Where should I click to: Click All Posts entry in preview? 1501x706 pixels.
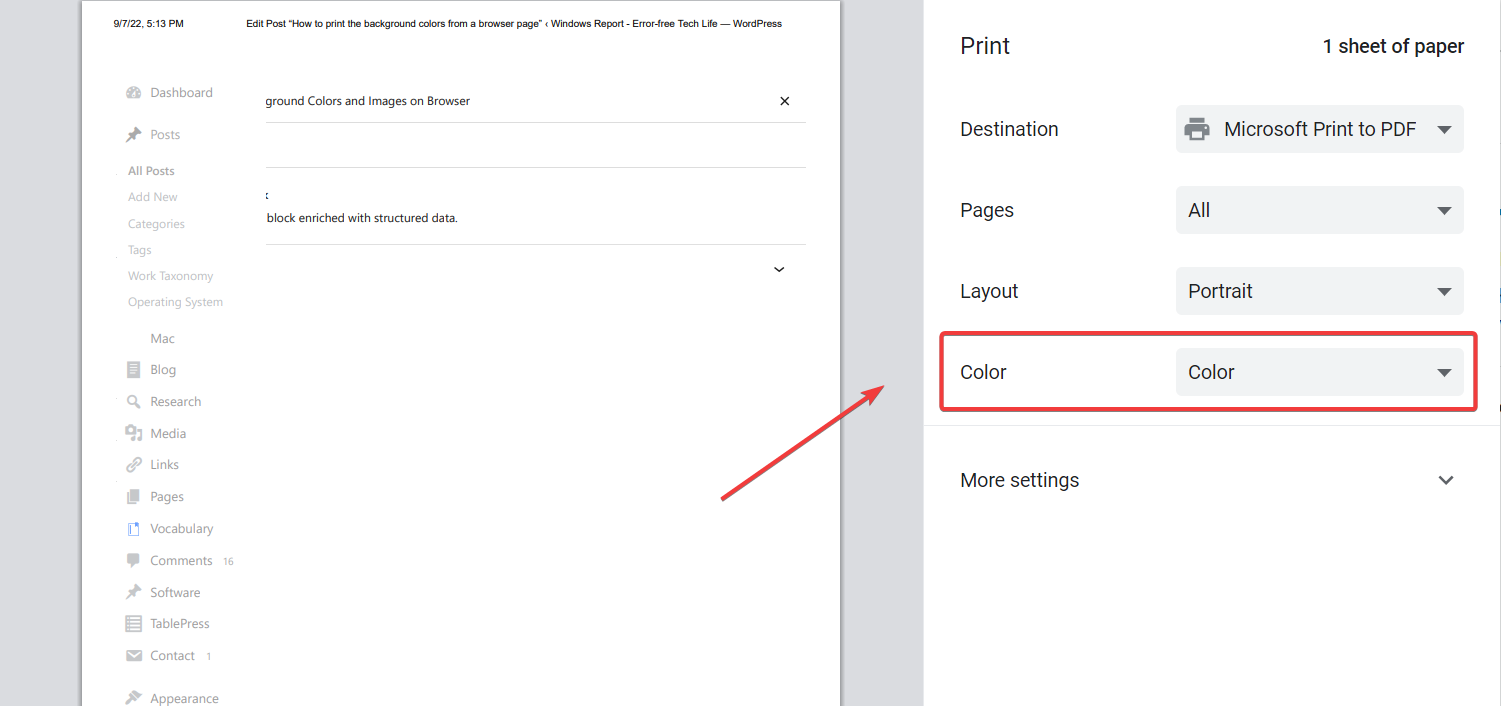151,171
